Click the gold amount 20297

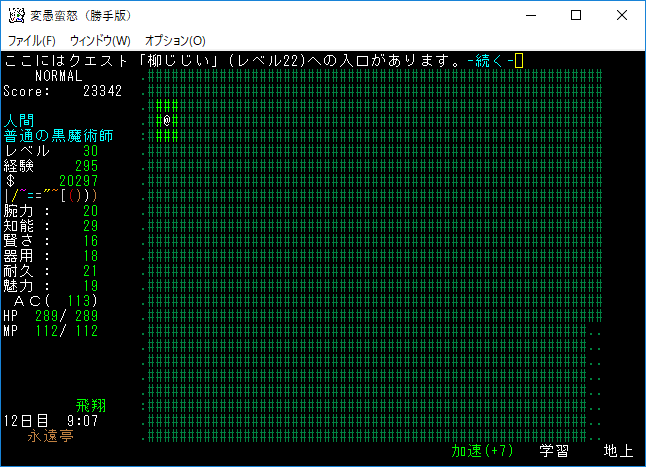[79, 180]
